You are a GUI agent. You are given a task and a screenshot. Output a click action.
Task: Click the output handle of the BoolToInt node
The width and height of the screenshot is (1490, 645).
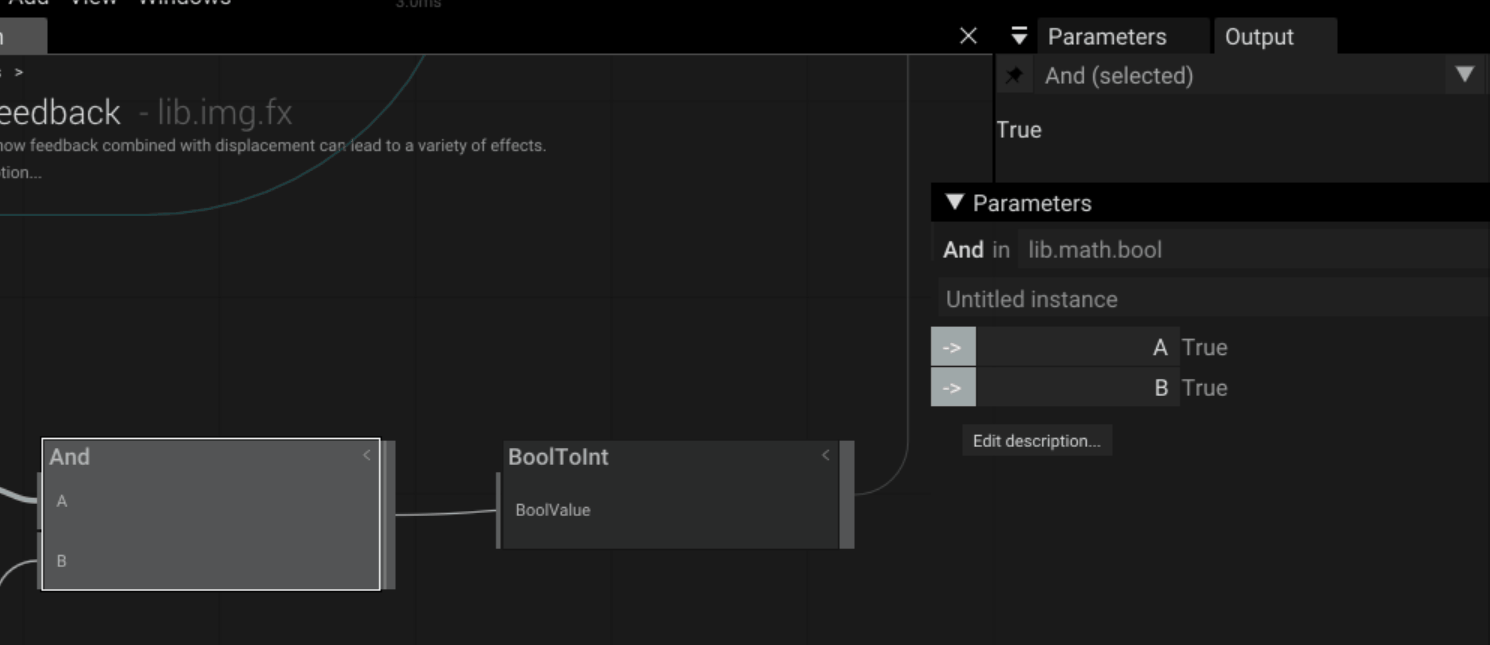(847, 495)
